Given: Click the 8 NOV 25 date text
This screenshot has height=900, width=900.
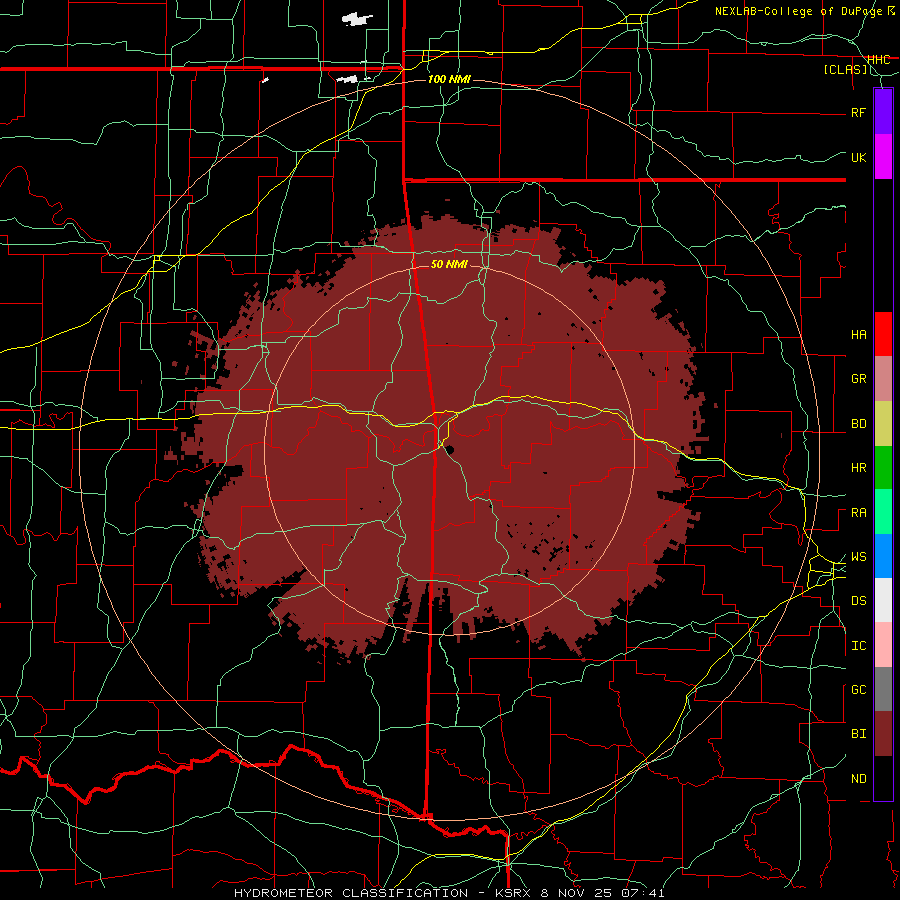Looking at the screenshot, I should 576,893.
